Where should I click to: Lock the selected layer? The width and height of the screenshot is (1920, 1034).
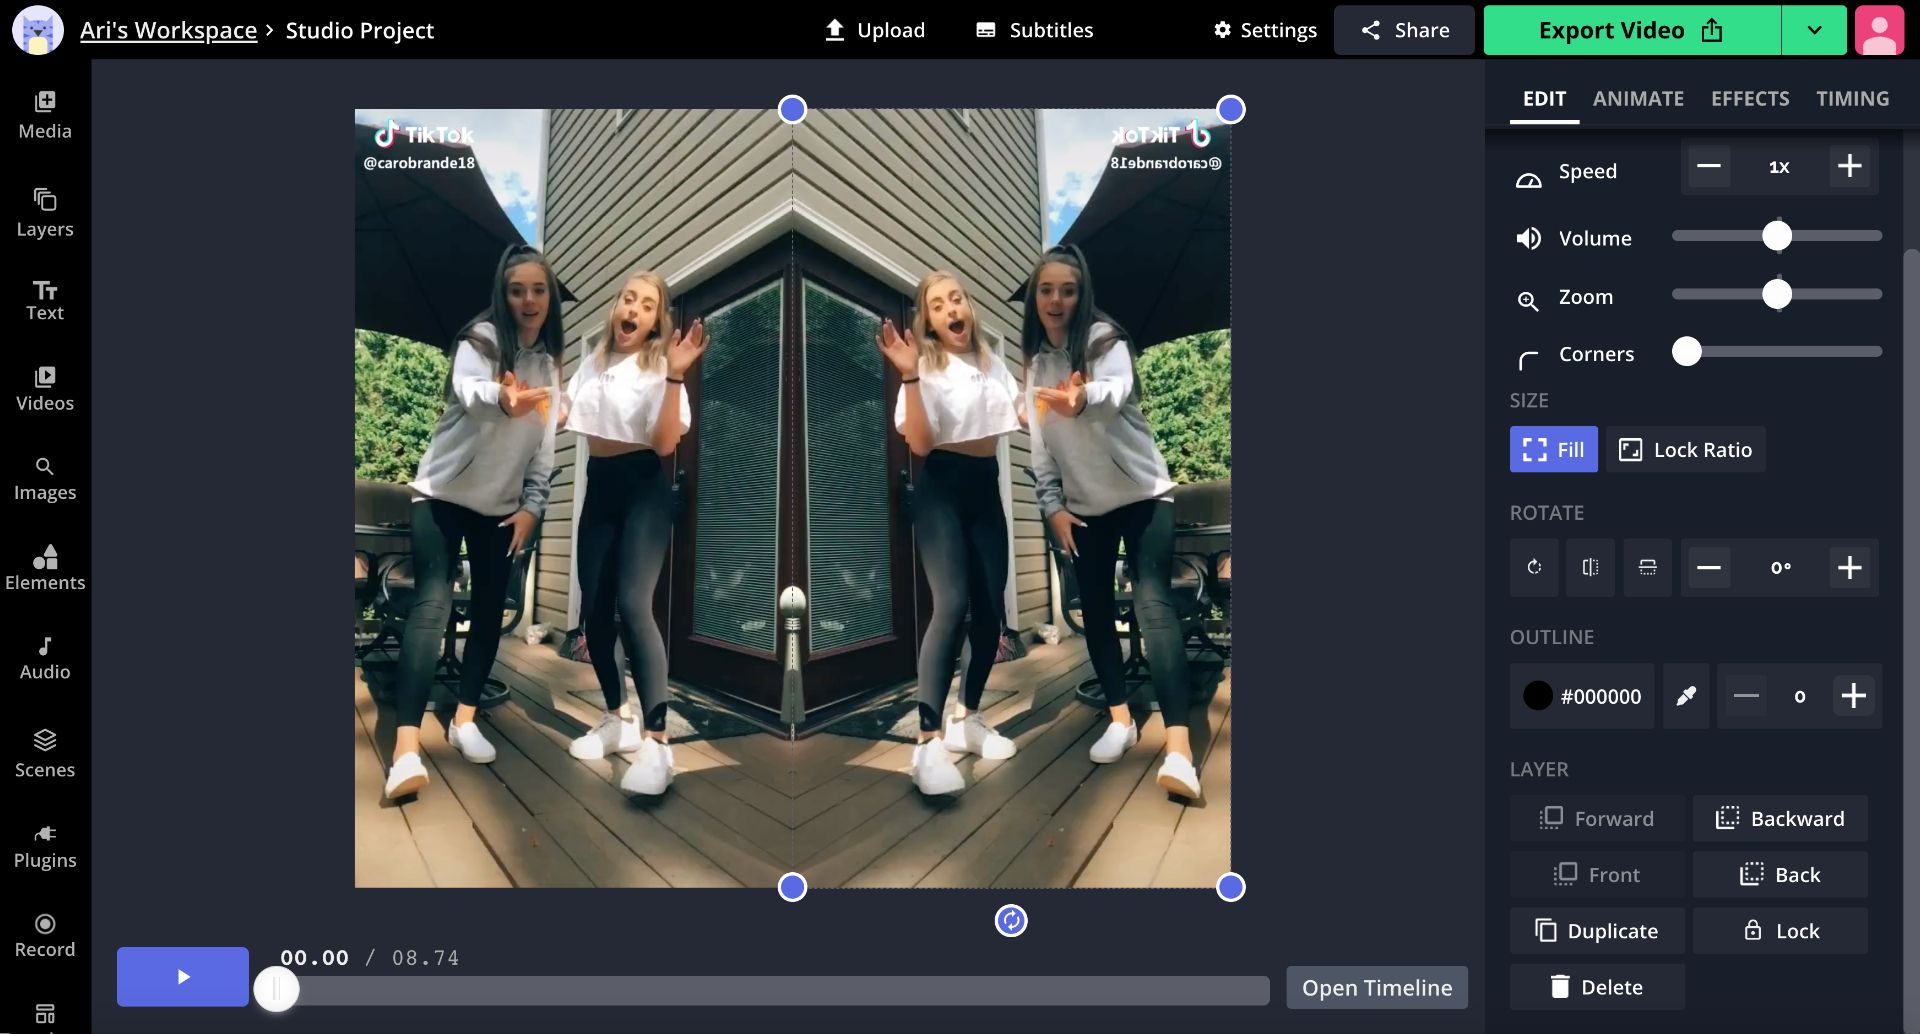pyautogui.click(x=1780, y=931)
